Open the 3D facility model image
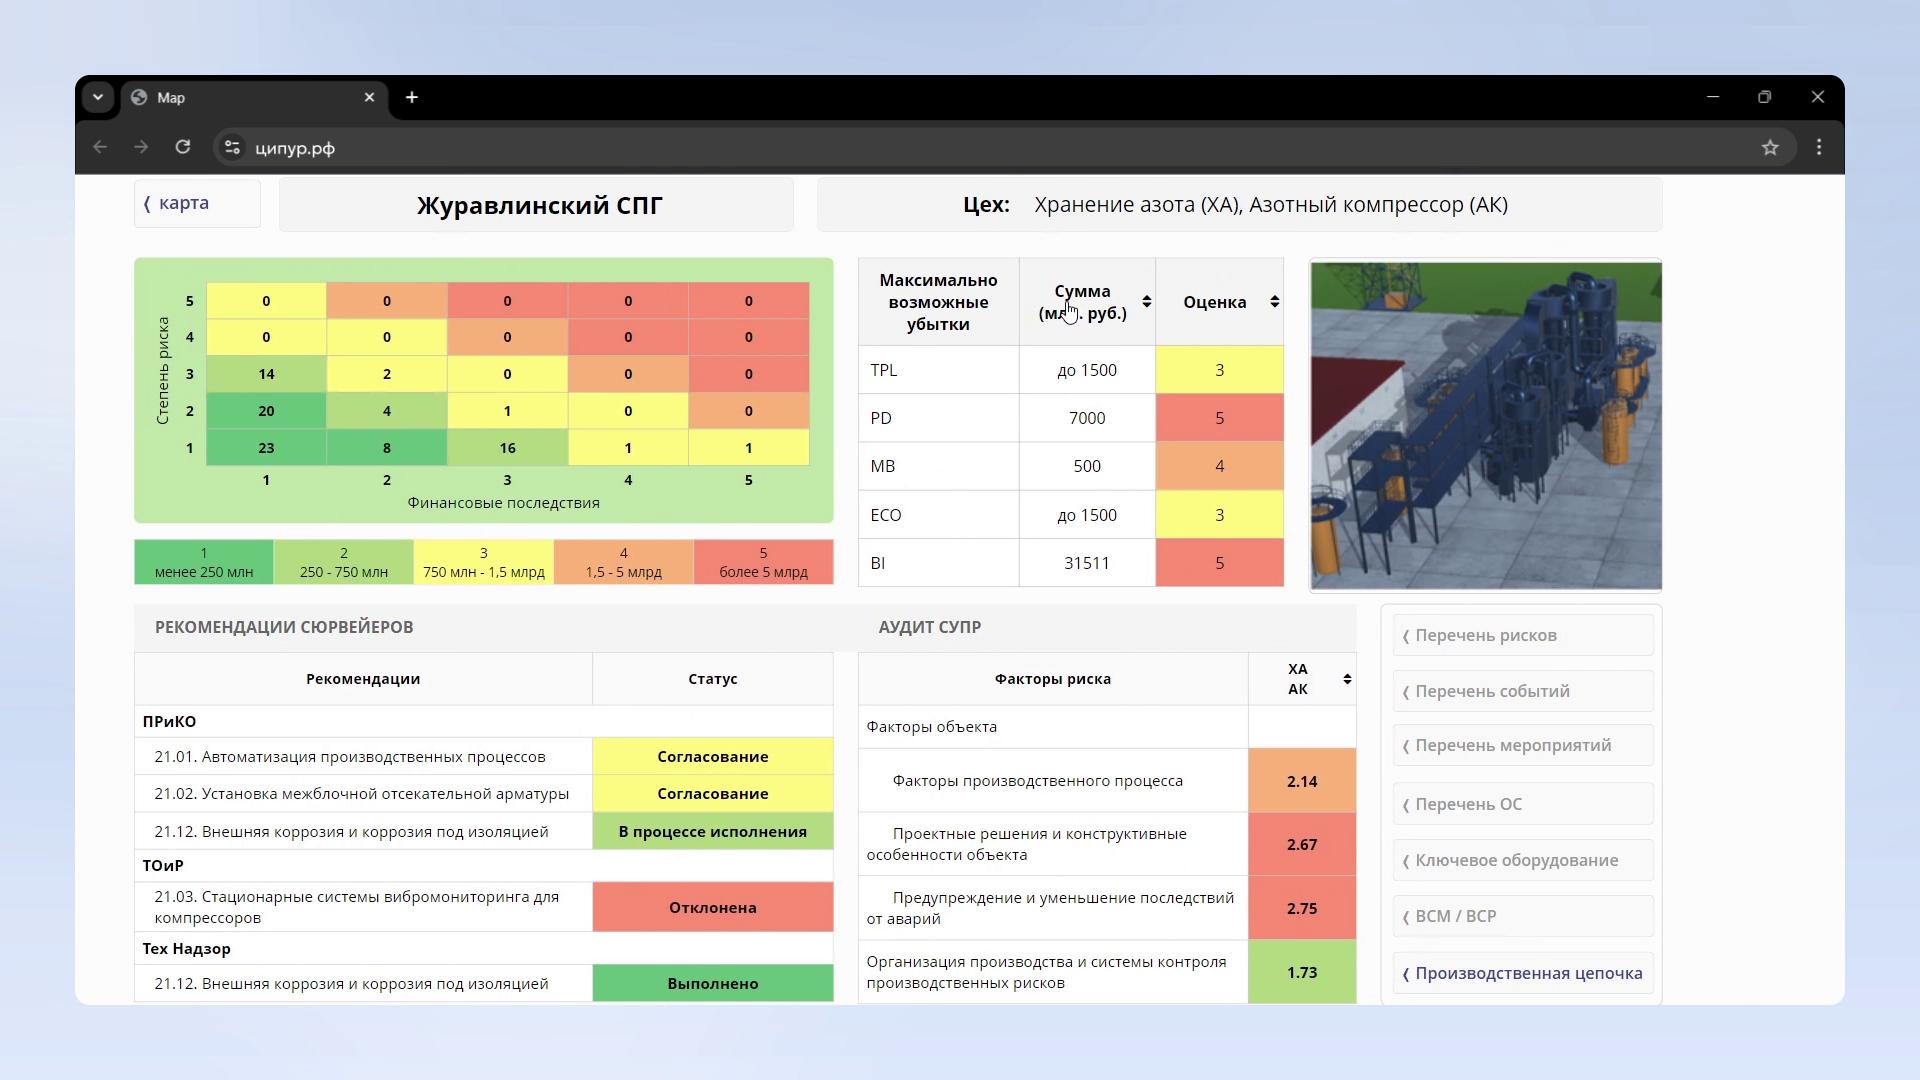 1486,425
